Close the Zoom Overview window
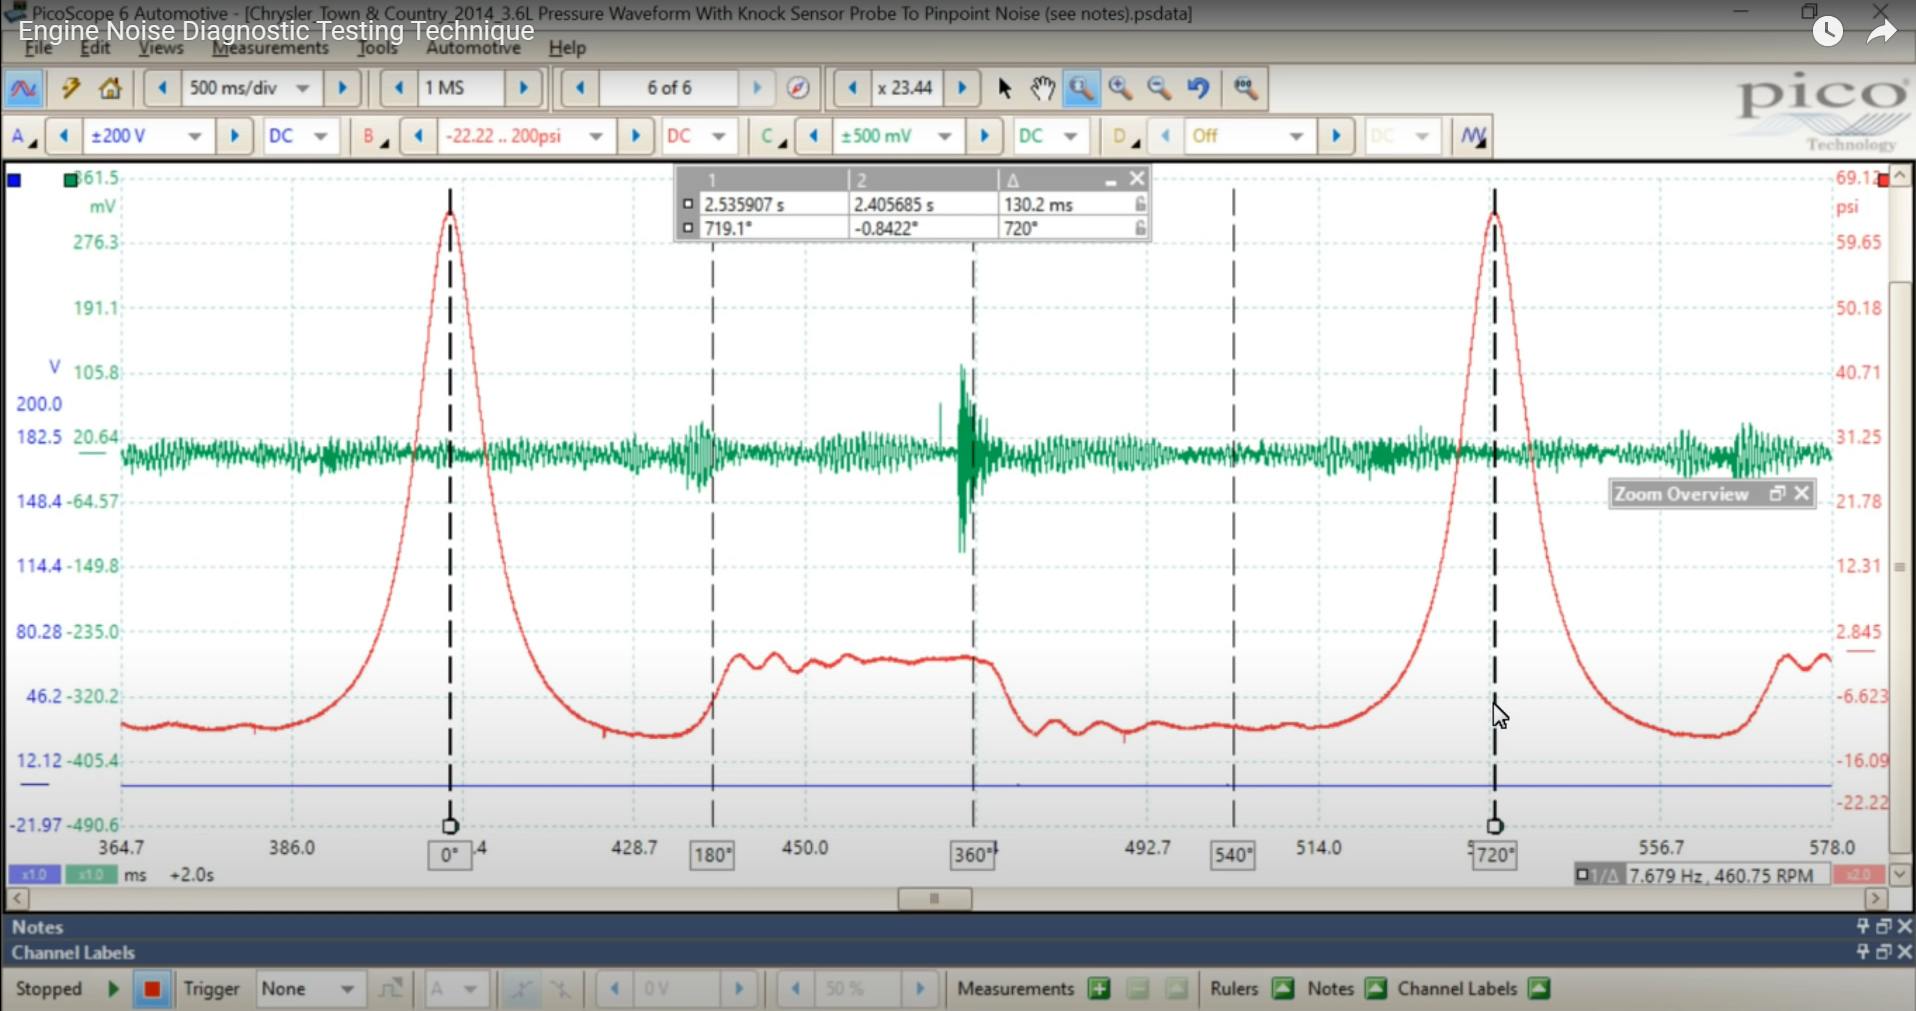 [1802, 493]
